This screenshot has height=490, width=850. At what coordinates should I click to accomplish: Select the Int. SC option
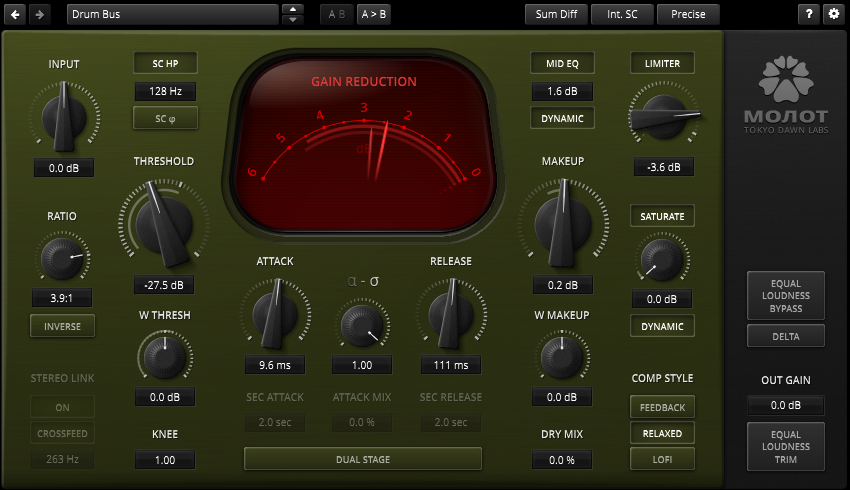point(622,14)
